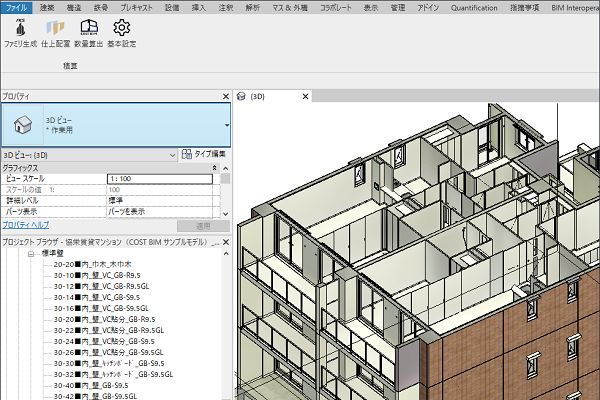Select wall type 30-20■内_壁_VC貼分_GB-R9.5
This screenshot has height=400, width=600.
tap(104, 320)
